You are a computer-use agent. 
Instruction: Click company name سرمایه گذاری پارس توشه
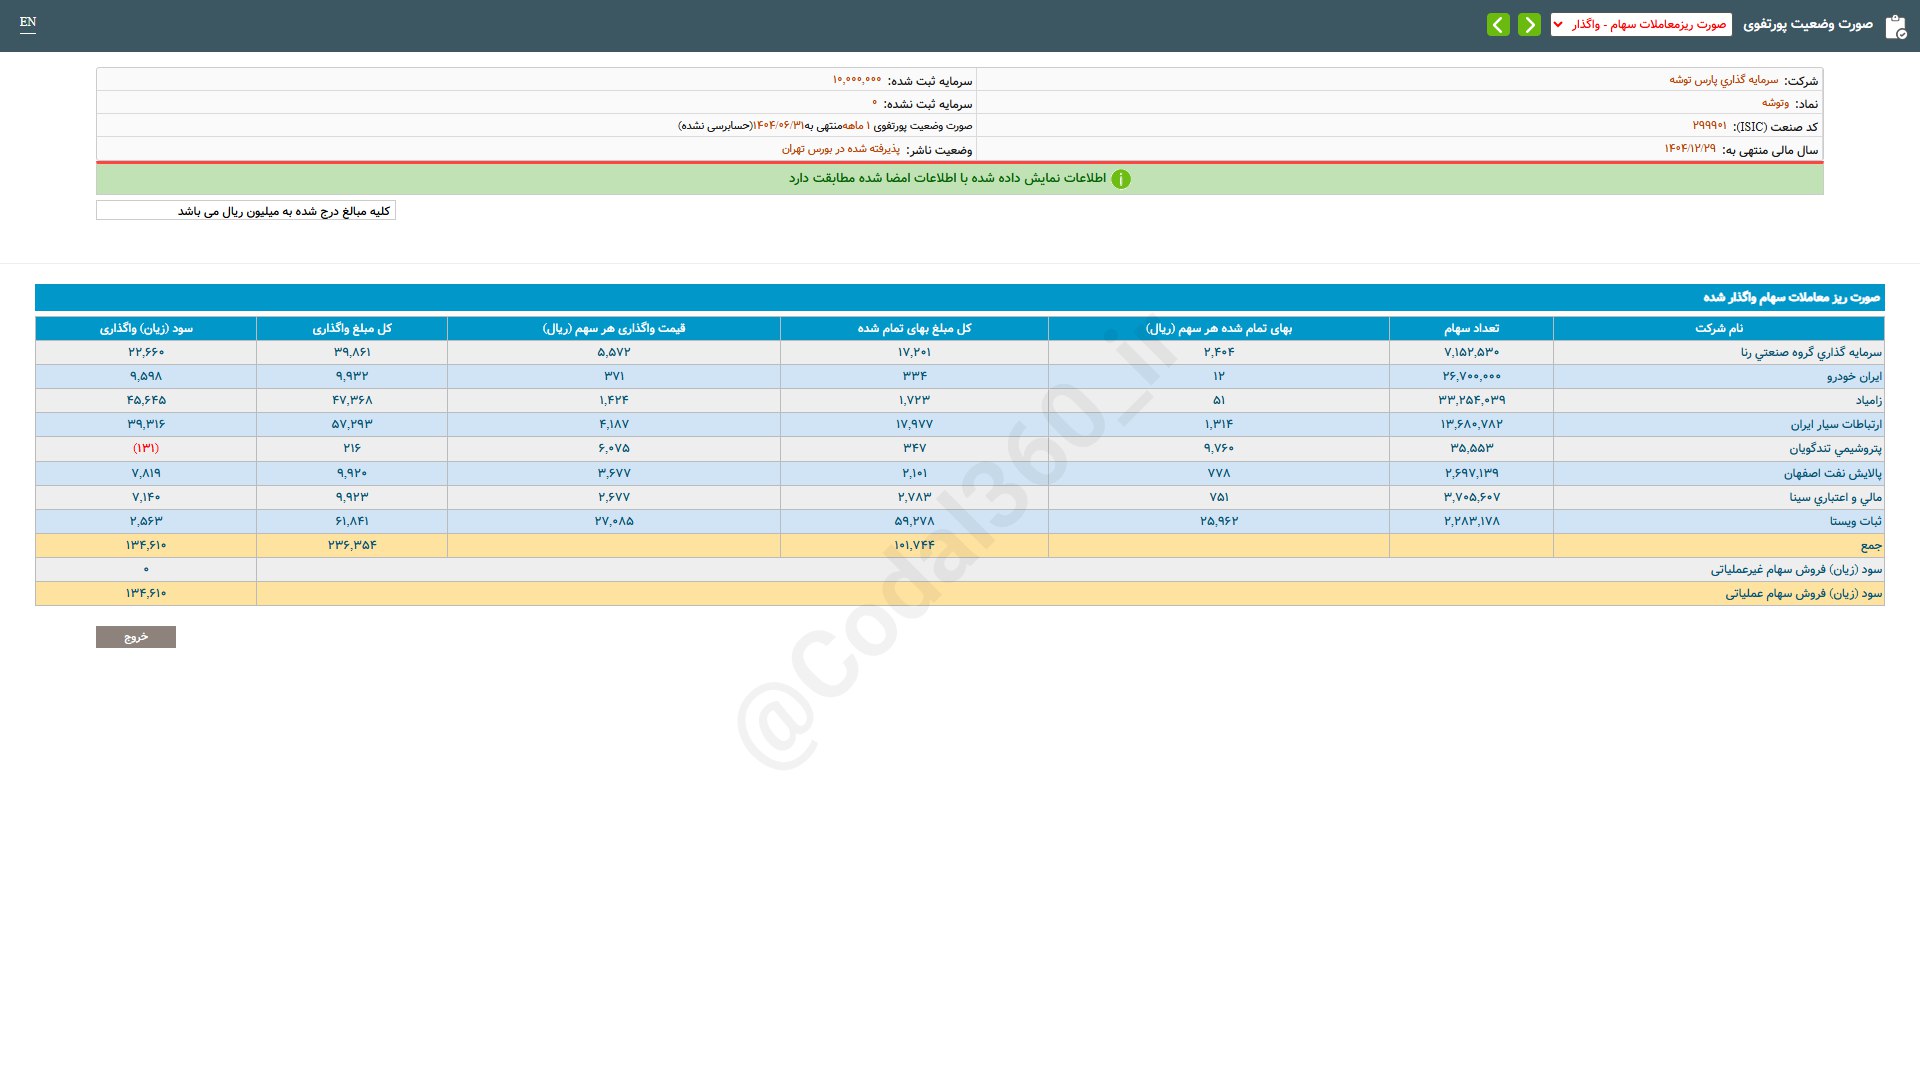1723,80
